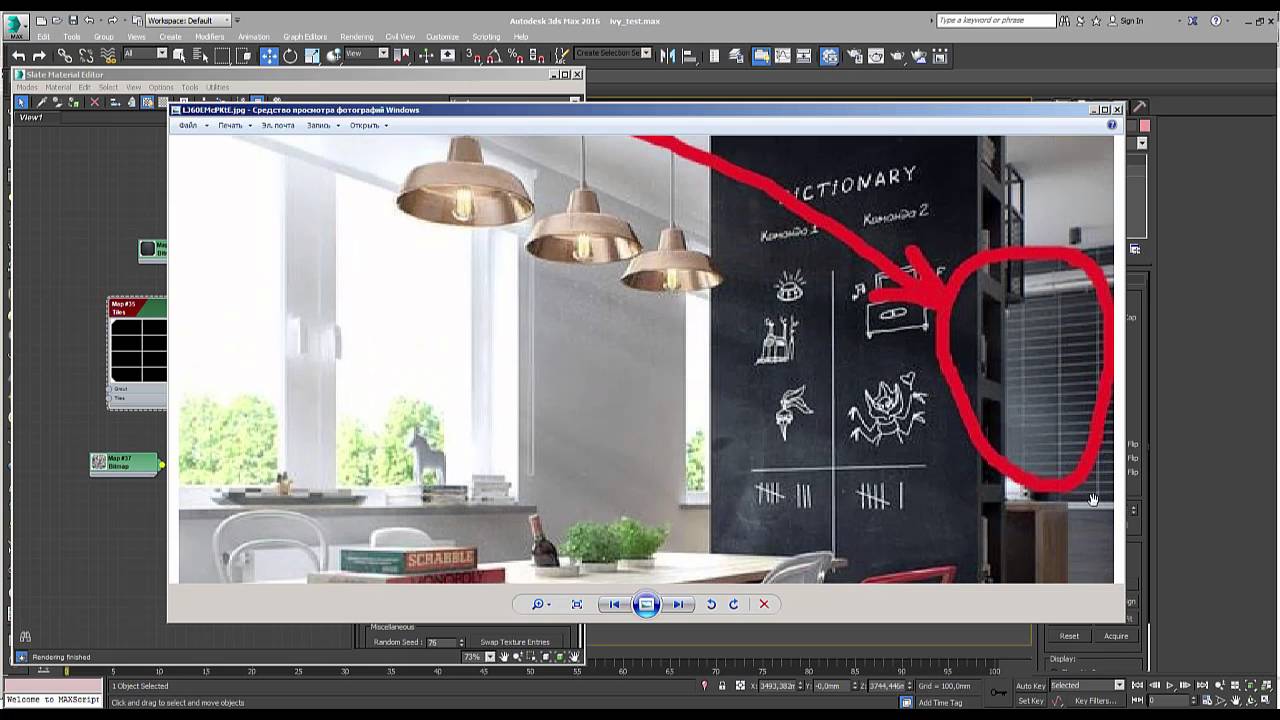Select the Bind to Space Warp tool
This screenshot has height=720, width=1280.
click(x=108, y=56)
